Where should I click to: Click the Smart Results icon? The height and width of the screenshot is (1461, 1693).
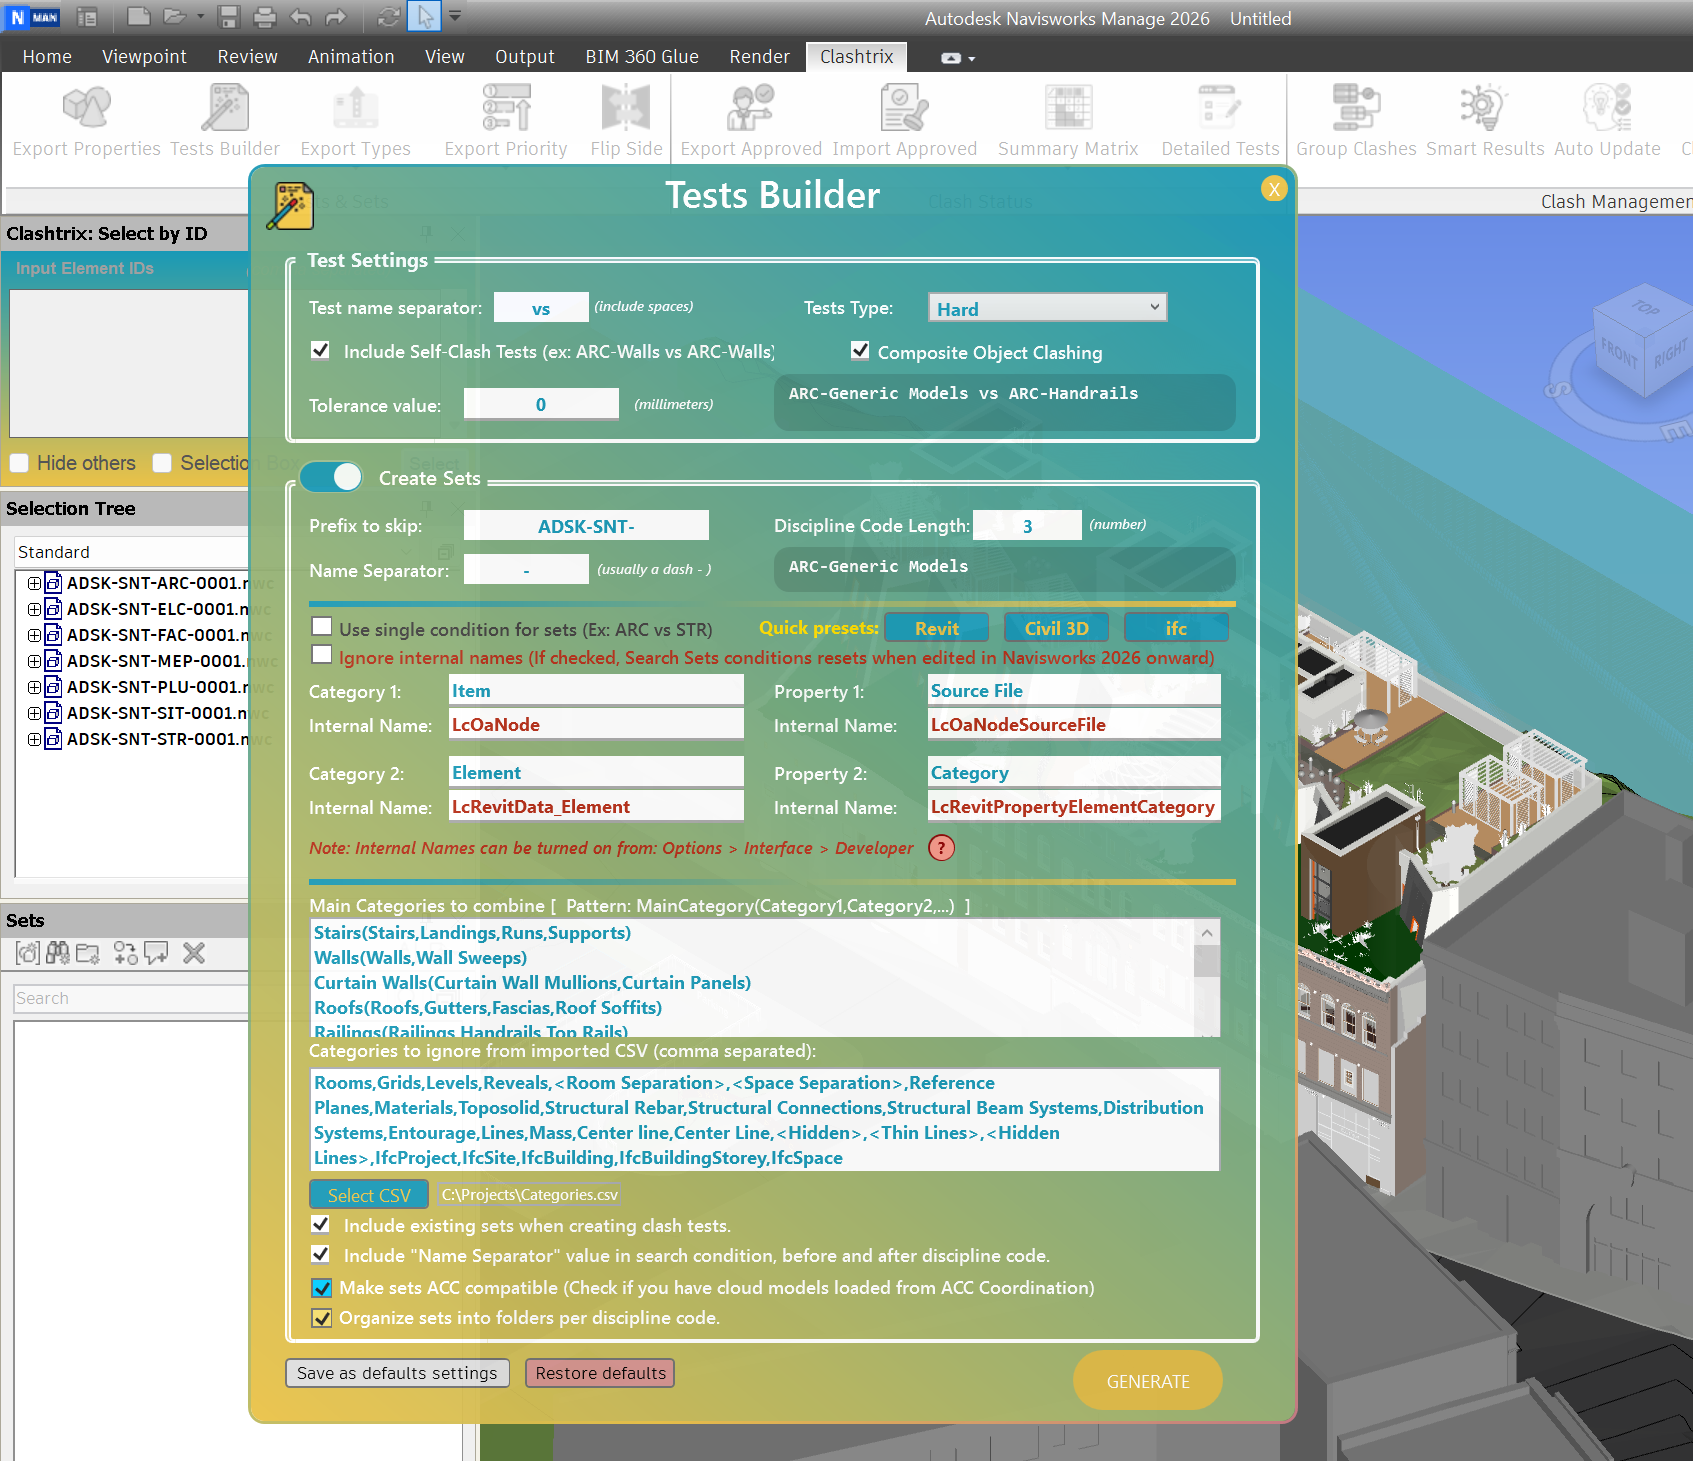tap(1484, 108)
